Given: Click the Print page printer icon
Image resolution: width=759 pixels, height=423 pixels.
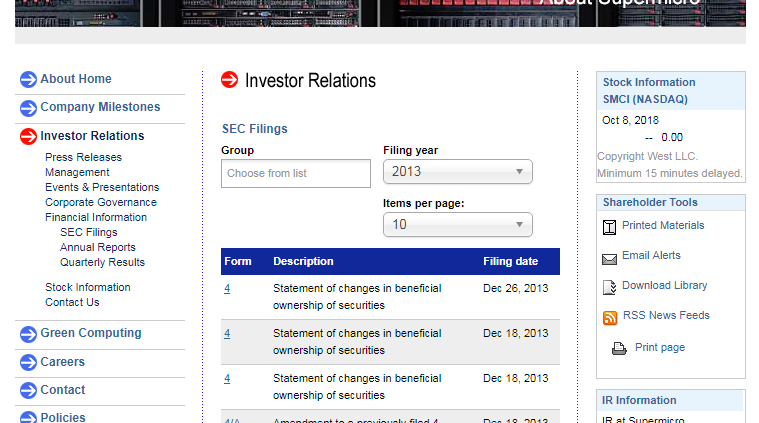Looking at the screenshot, I should 619,348.
